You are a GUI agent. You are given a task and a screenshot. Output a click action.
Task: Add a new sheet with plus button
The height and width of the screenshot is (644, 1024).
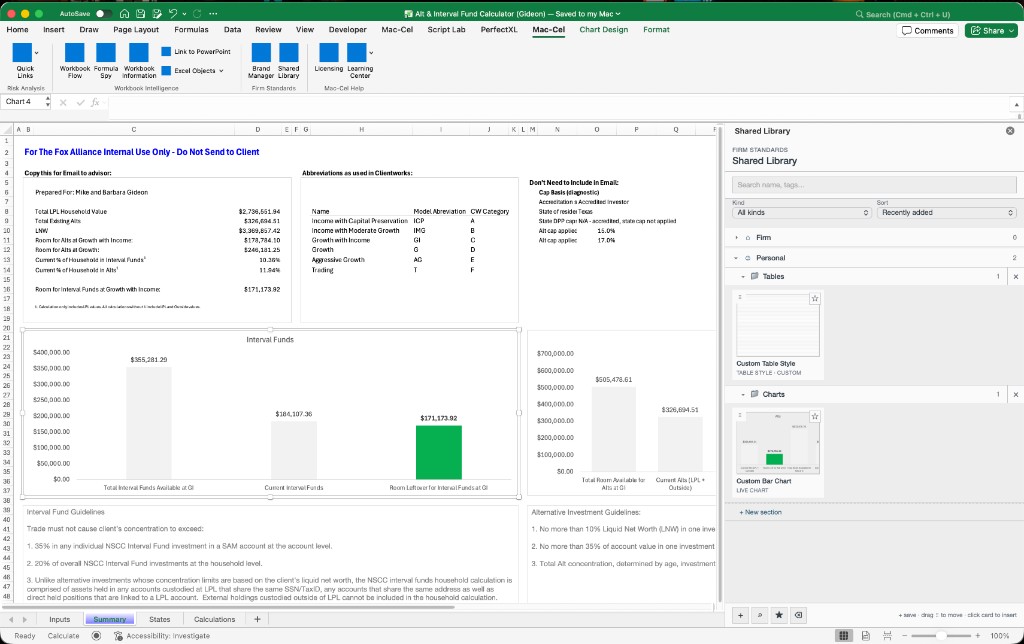257,619
